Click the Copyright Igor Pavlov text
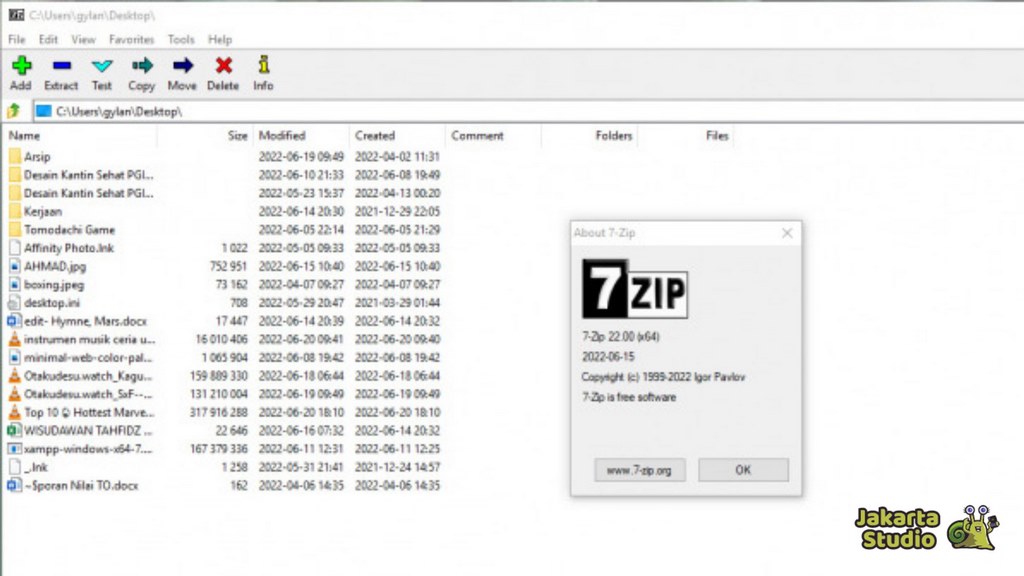The height and width of the screenshot is (576, 1024). (x=664, y=377)
